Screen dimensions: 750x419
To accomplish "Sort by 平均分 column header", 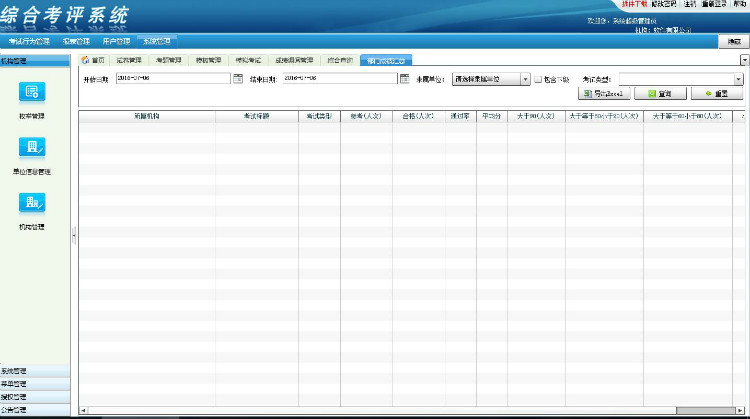I will point(492,116).
